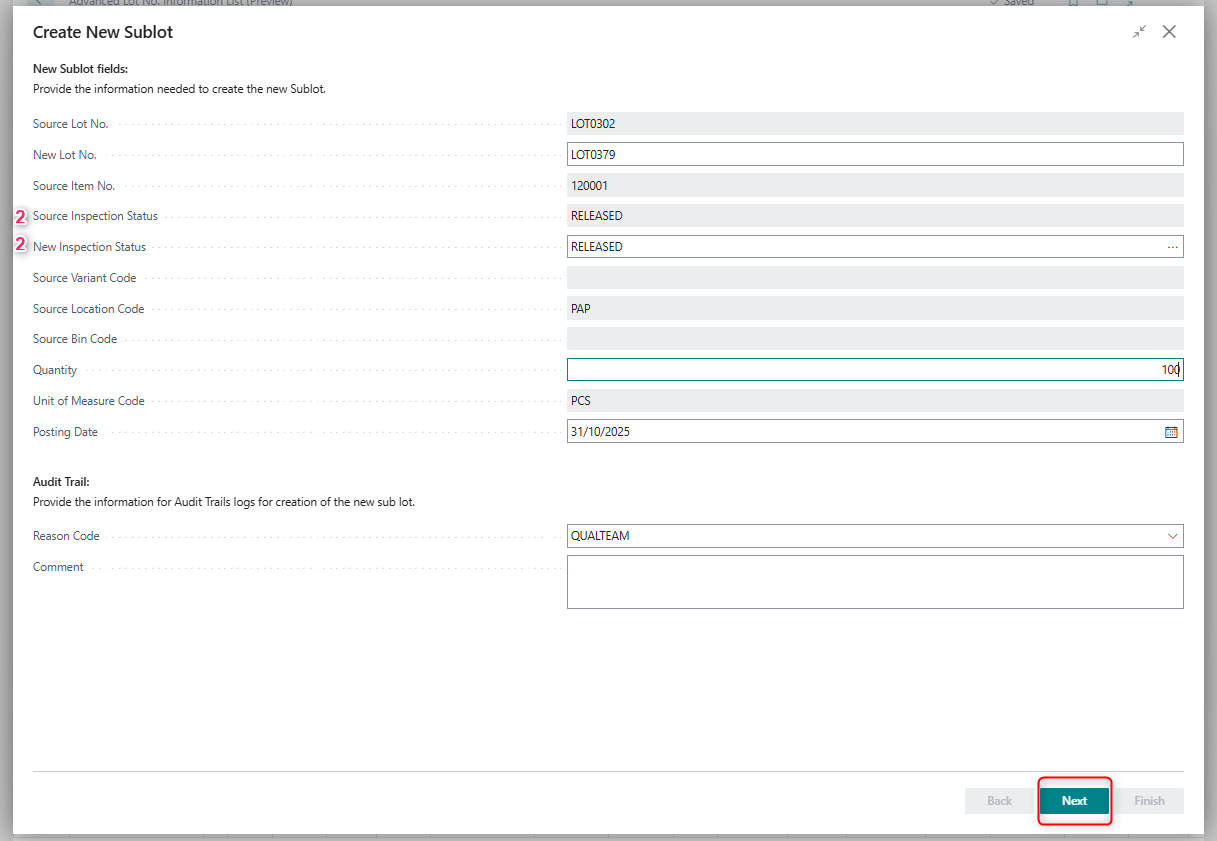Click the read-only Source Lot No. LOT0302 field
Screen dimensions: 1217x841
click(x=874, y=124)
